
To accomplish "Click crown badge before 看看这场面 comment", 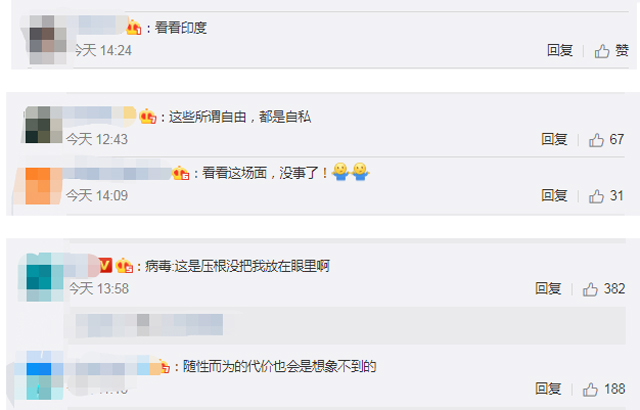I will 181,173.
